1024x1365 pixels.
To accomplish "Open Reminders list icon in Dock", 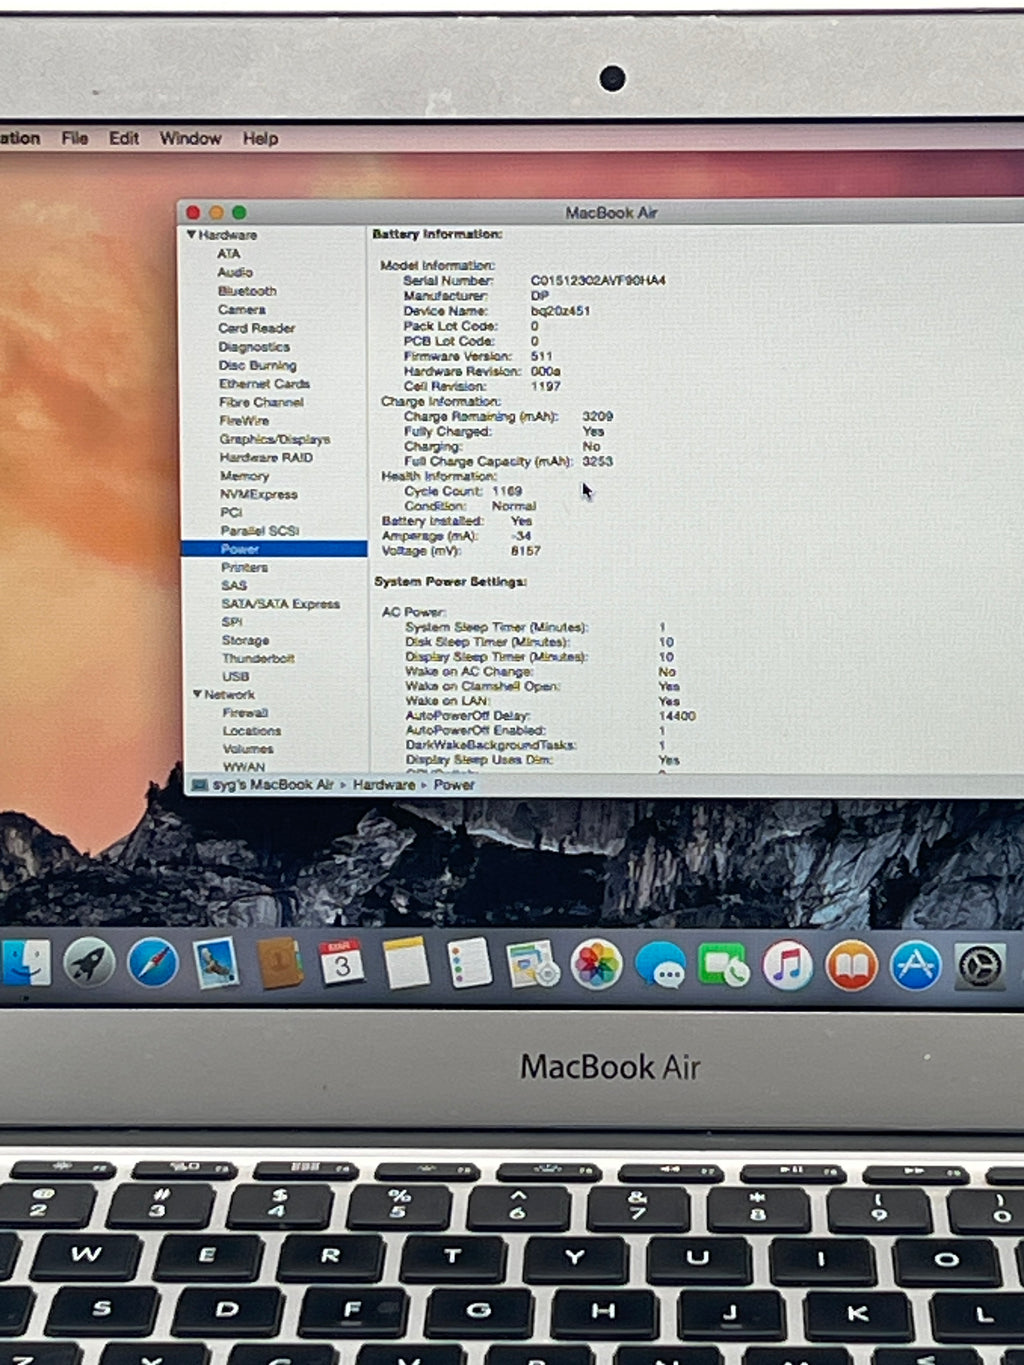I will tap(469, 964).
